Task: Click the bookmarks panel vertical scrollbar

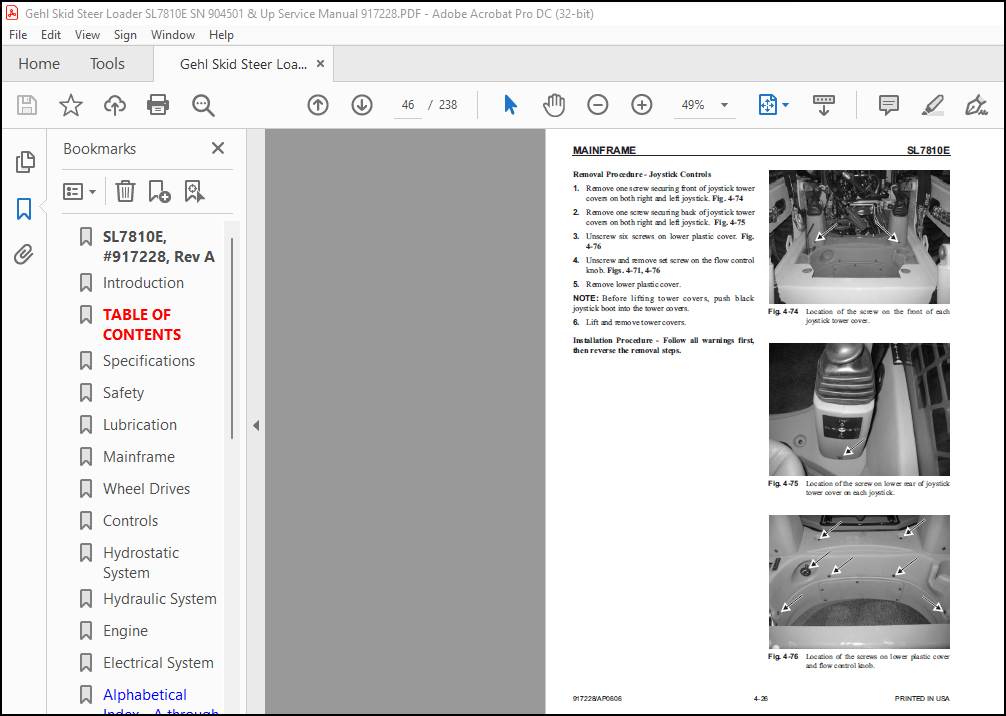Action: click(232, 339)
